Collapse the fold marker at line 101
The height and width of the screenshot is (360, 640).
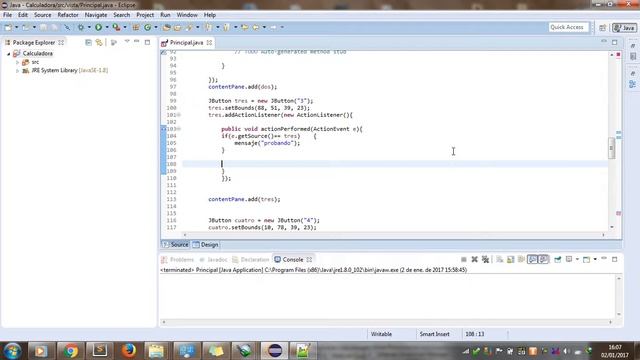(x=179, y=115)
